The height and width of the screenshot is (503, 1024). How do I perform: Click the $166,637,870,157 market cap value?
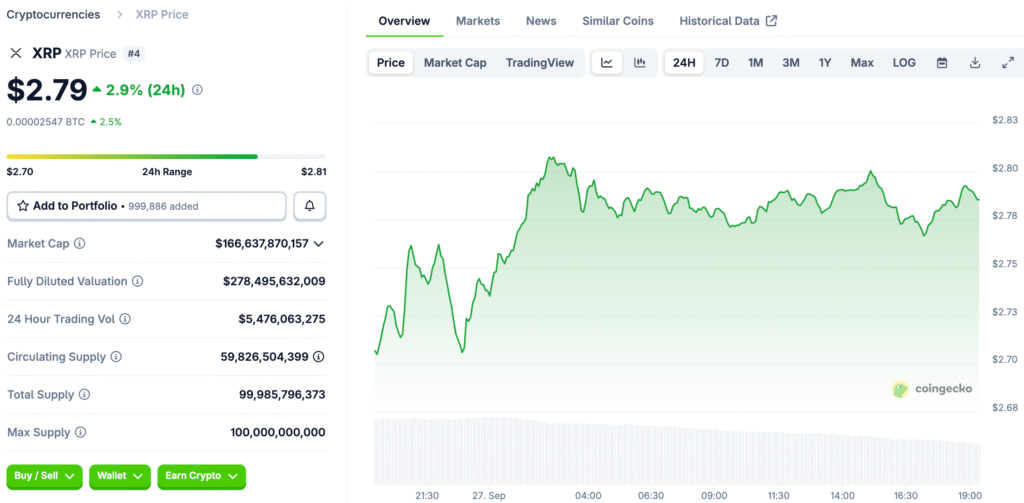click(262, 244)
